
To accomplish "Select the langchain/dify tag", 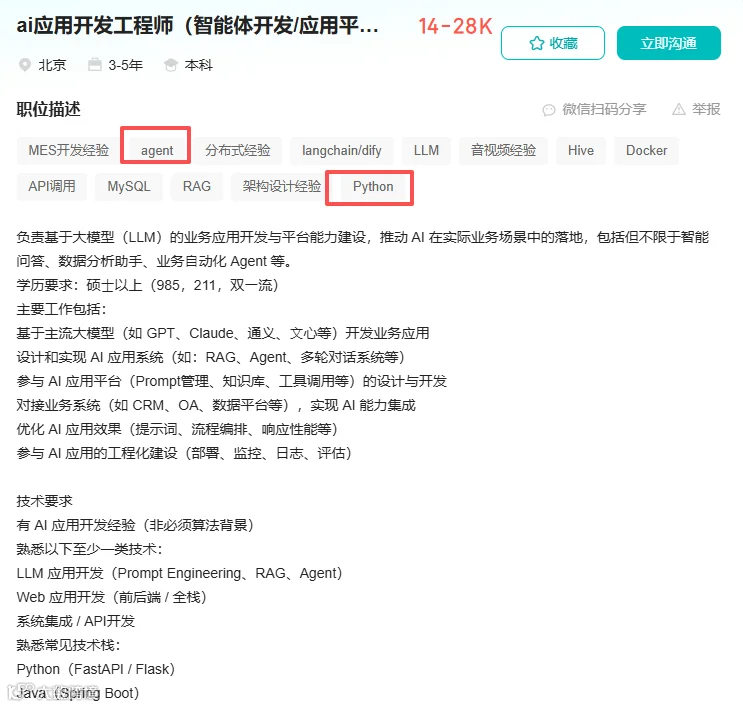I will pos(342,151).
